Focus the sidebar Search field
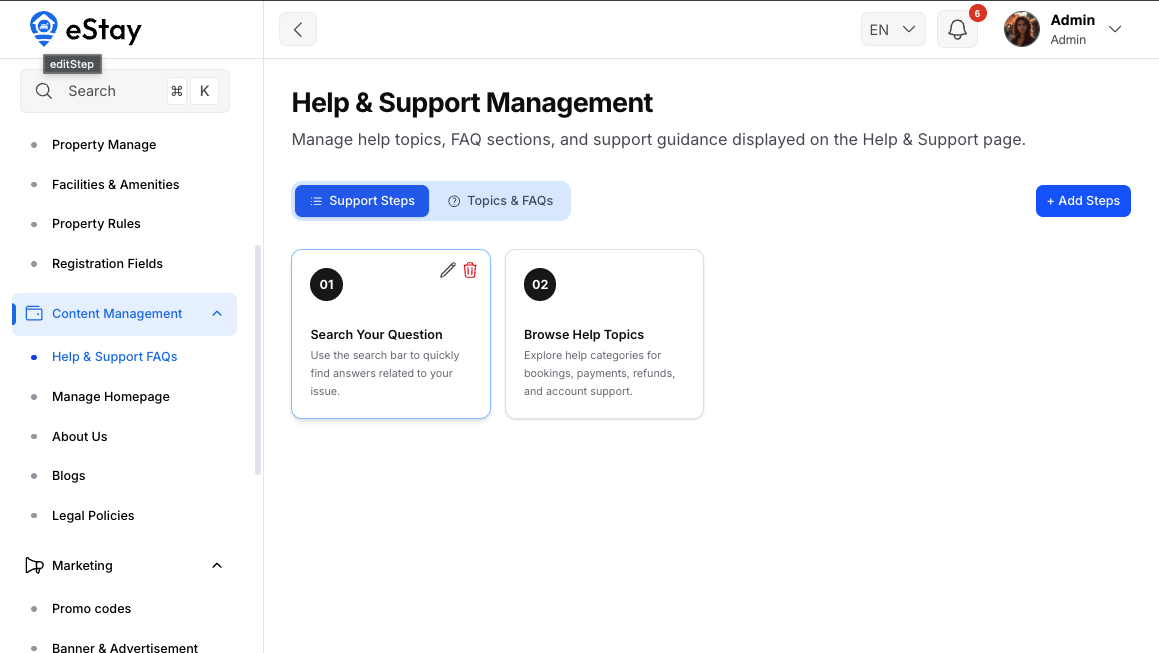Image resolution: width=1159 pixels, height=653 pixels. tap(125, 91)
